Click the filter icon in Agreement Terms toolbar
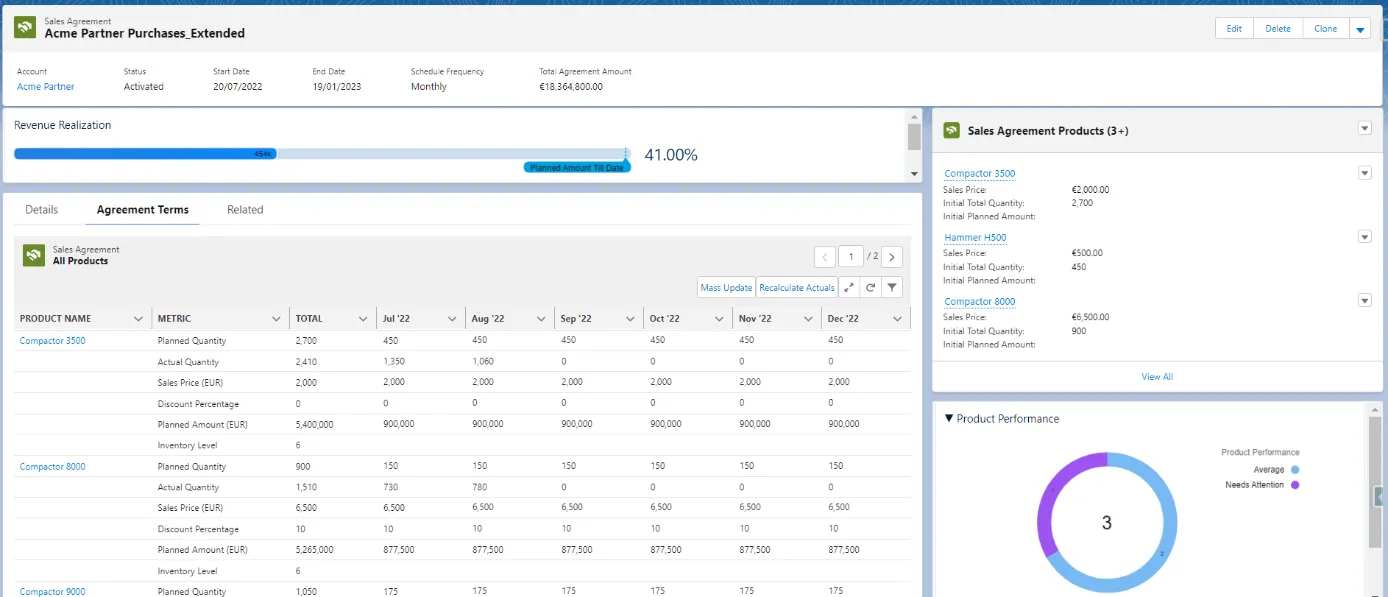This screenshot has height=597, width=1388. 890,287
